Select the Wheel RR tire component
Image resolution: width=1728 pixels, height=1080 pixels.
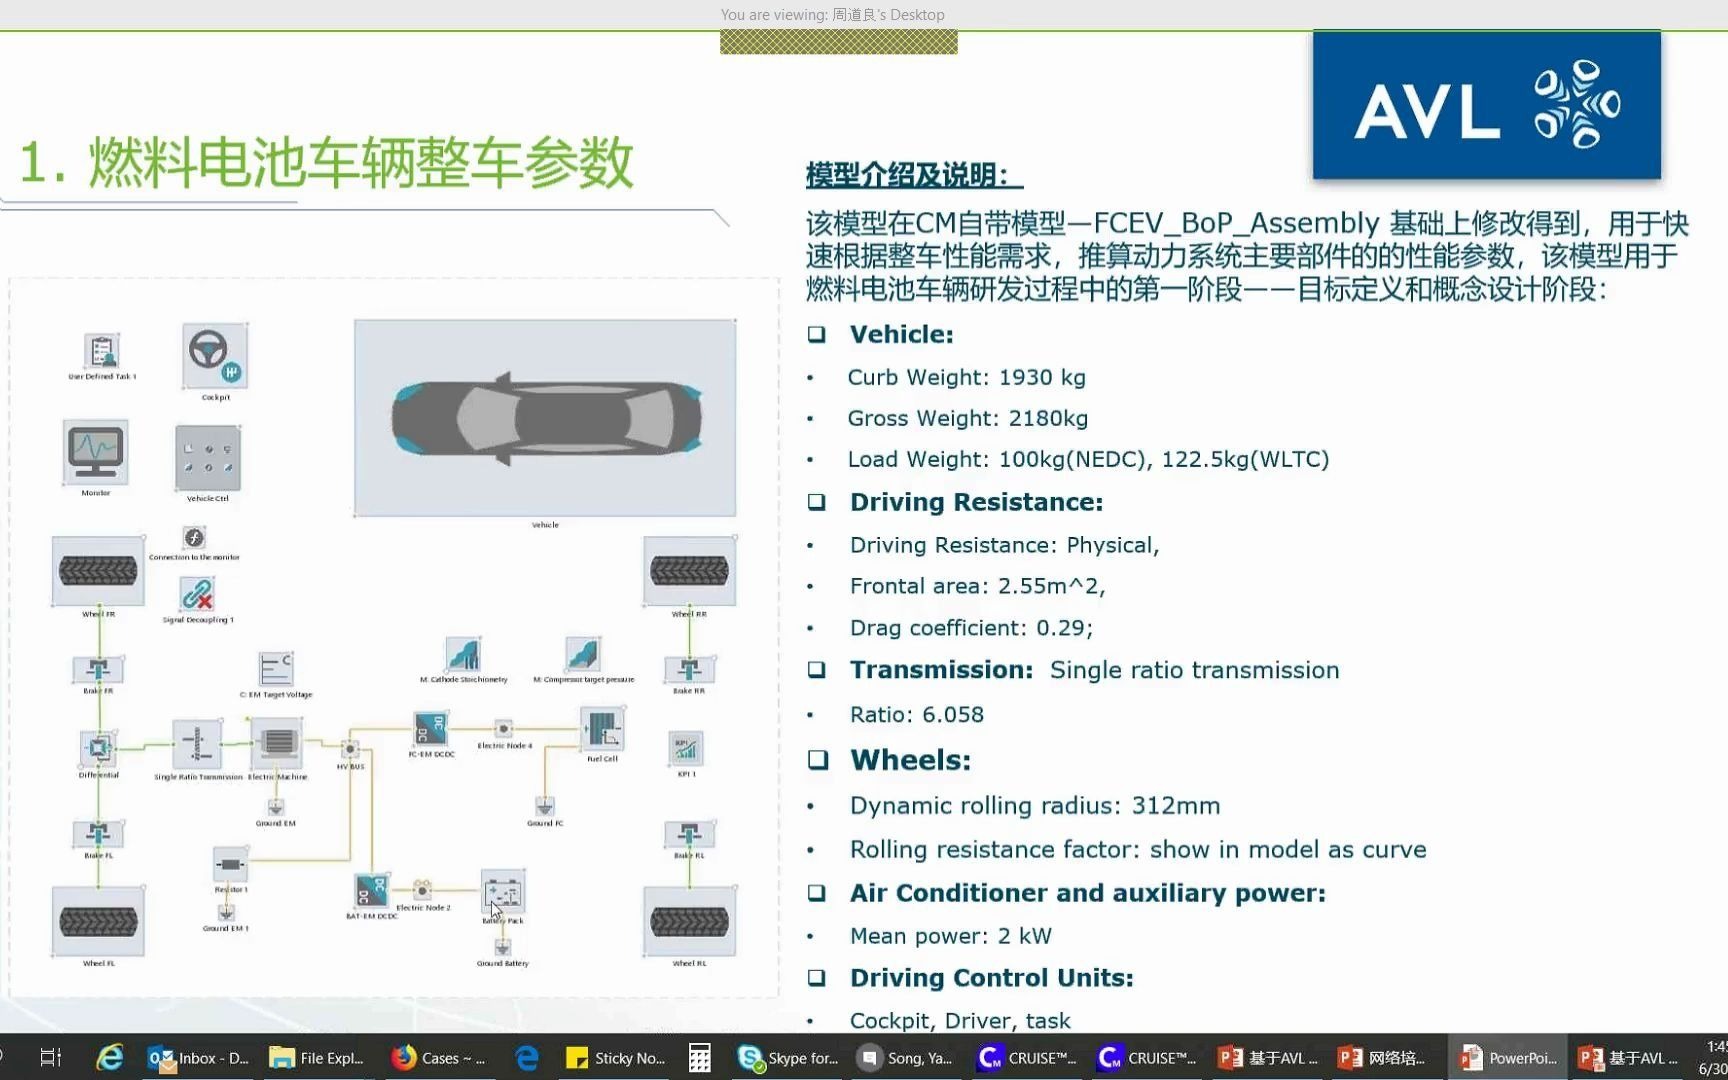tap(690, 571)
